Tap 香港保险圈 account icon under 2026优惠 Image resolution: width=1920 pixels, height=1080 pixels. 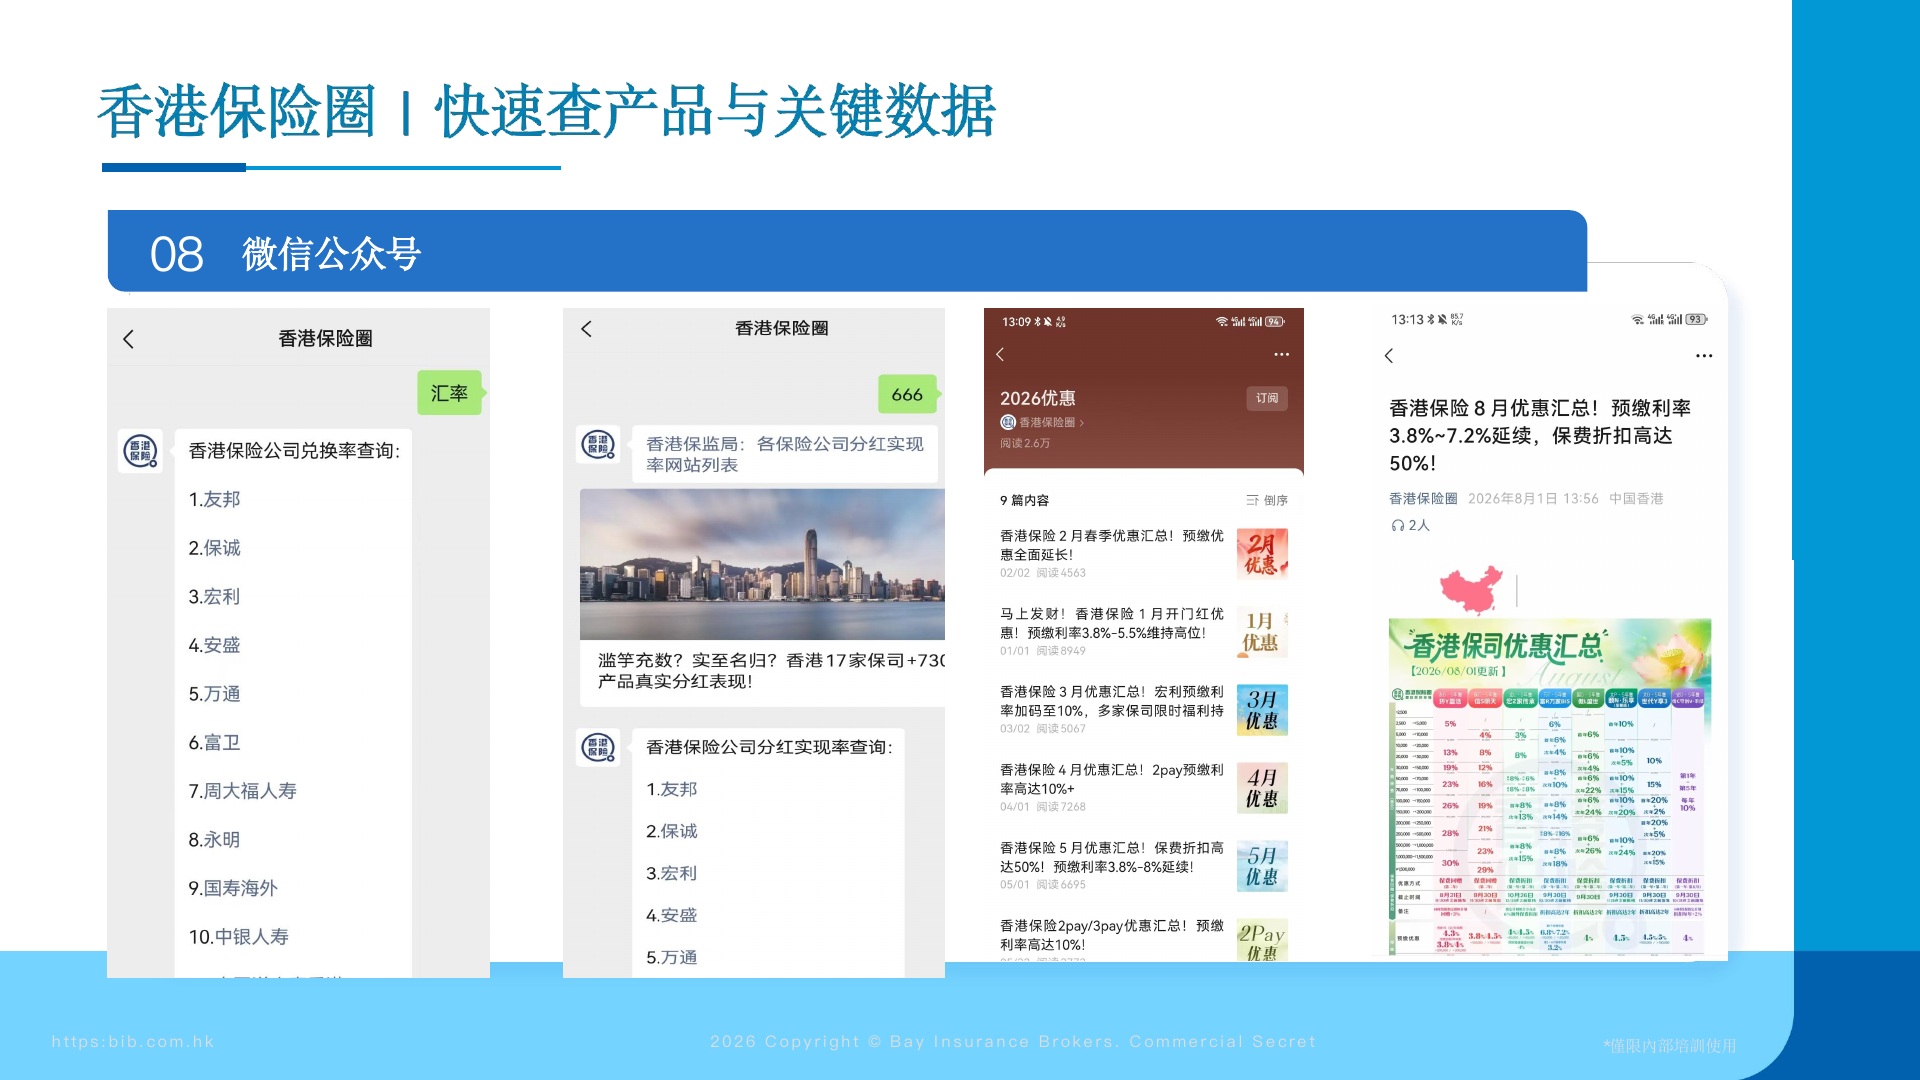pos(1008,422)
